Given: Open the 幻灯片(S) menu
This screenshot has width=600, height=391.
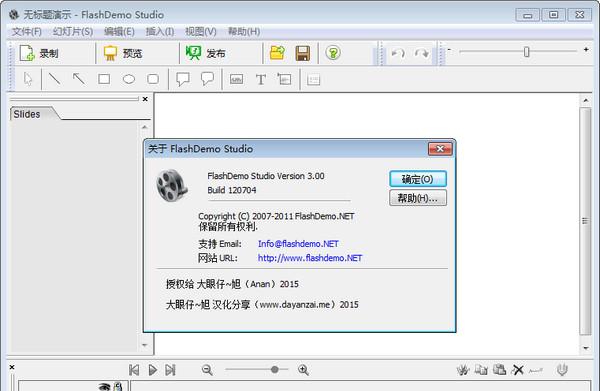Looking at the screenshot, I should tap(73, 31).
